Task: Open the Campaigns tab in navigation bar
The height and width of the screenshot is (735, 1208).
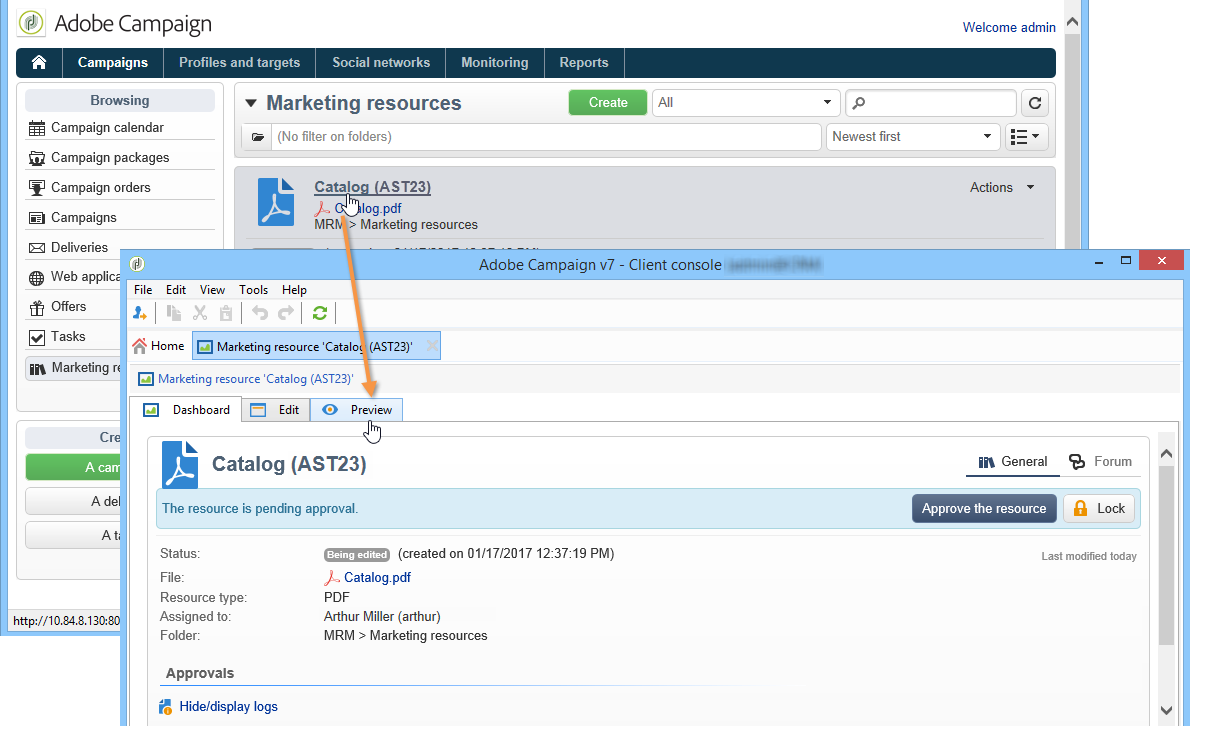Action: click(113, 62)
